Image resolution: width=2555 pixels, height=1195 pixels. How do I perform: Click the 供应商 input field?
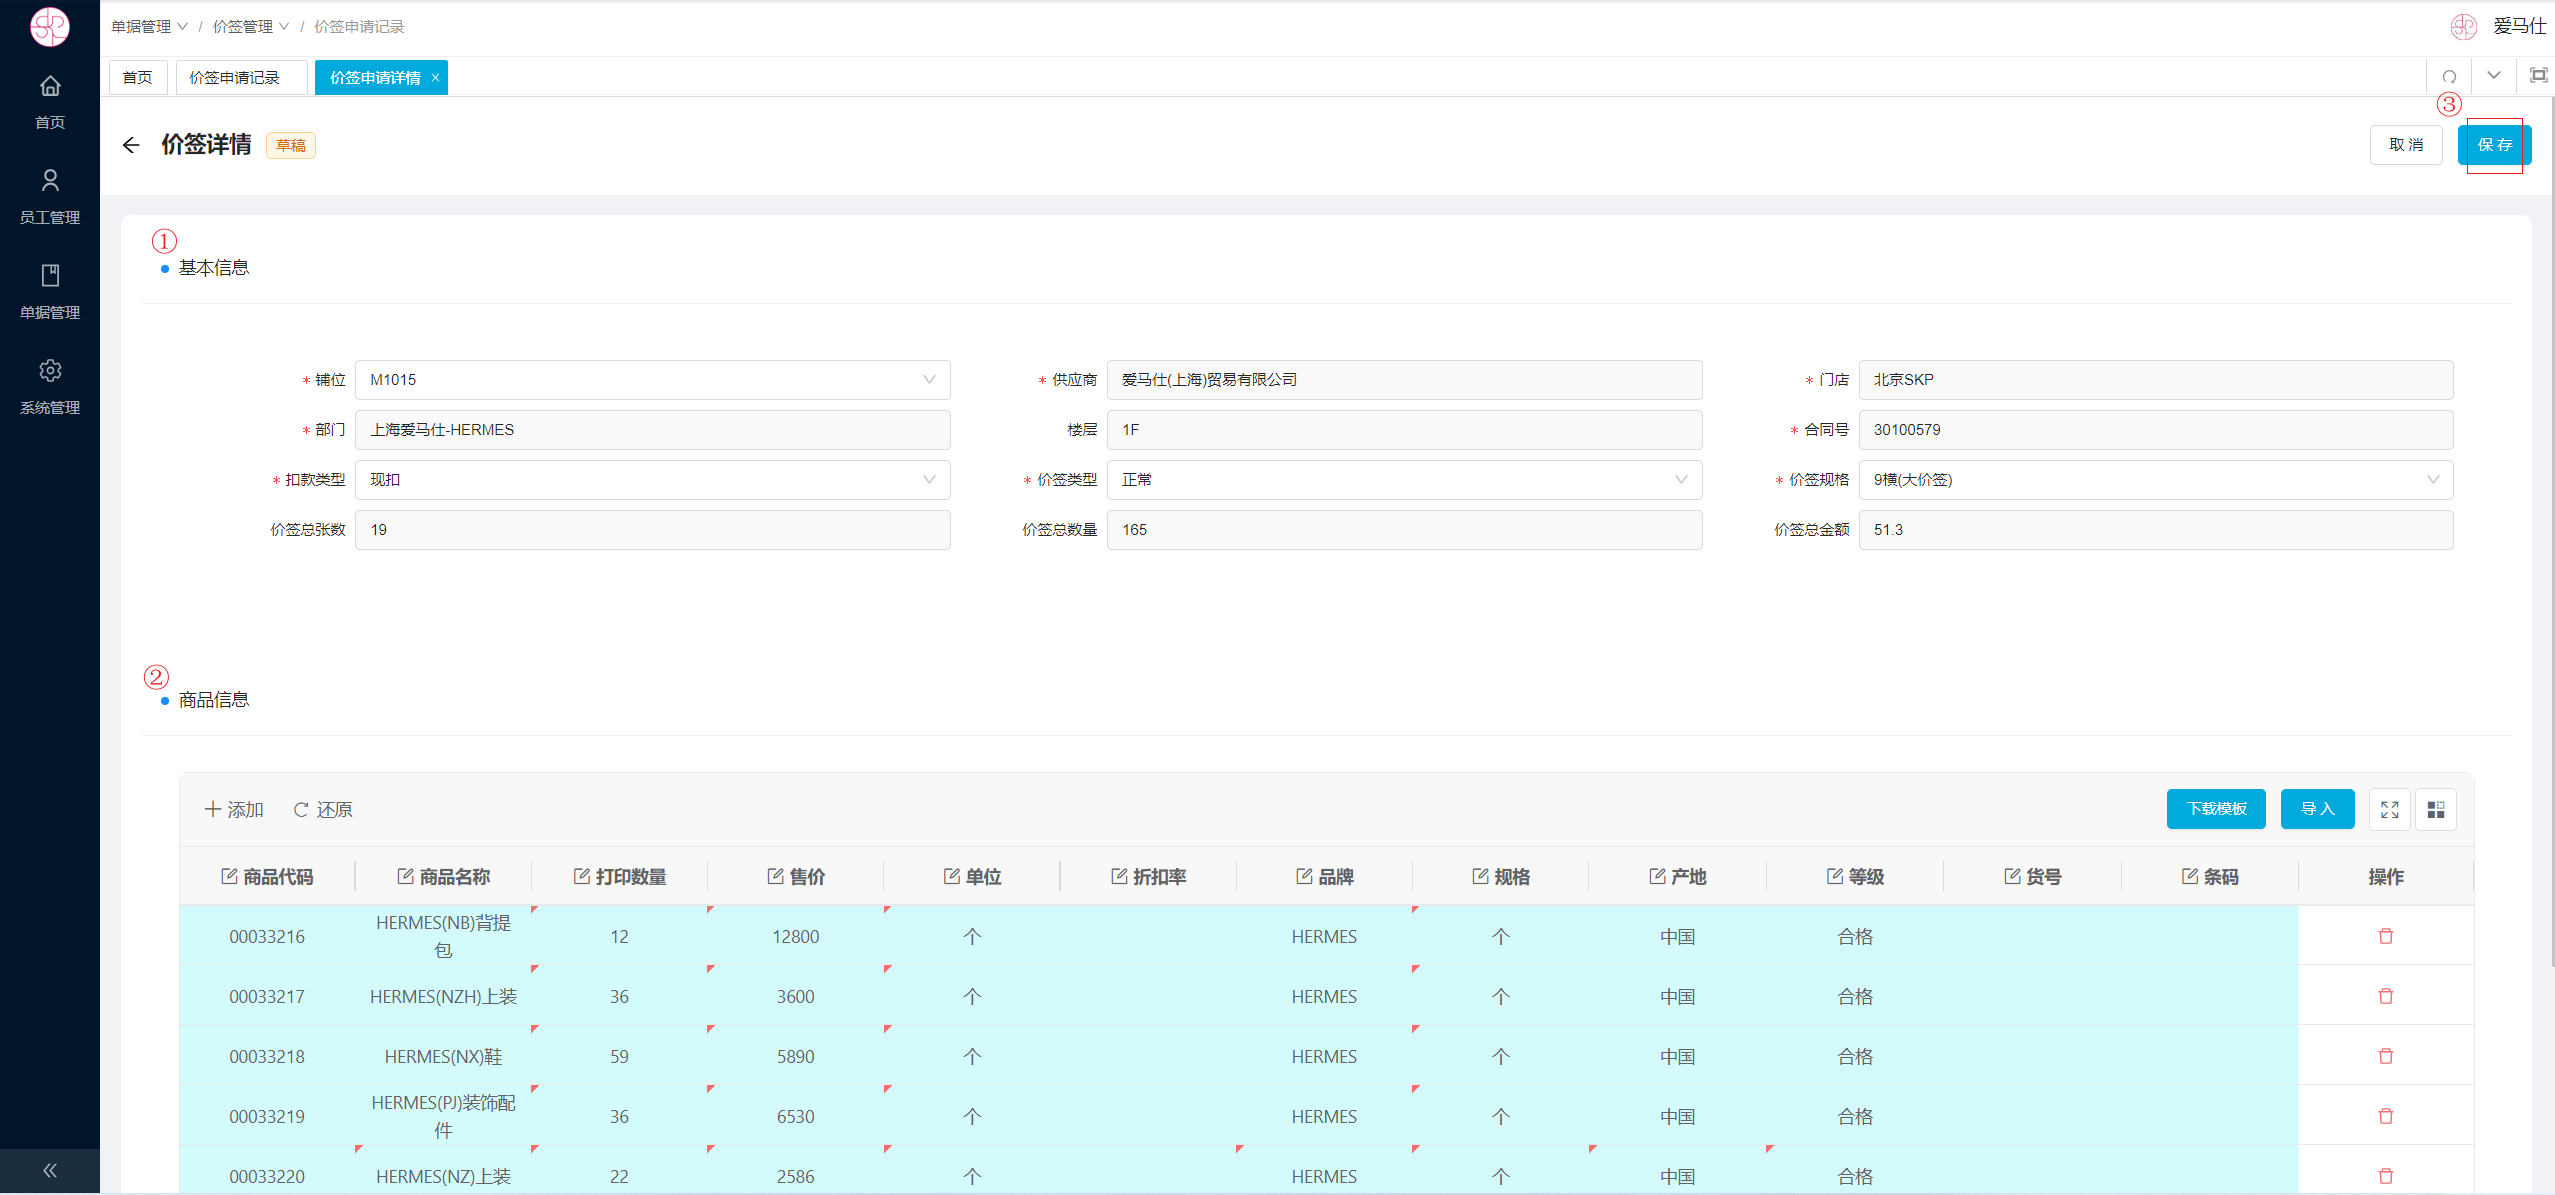1404,380
